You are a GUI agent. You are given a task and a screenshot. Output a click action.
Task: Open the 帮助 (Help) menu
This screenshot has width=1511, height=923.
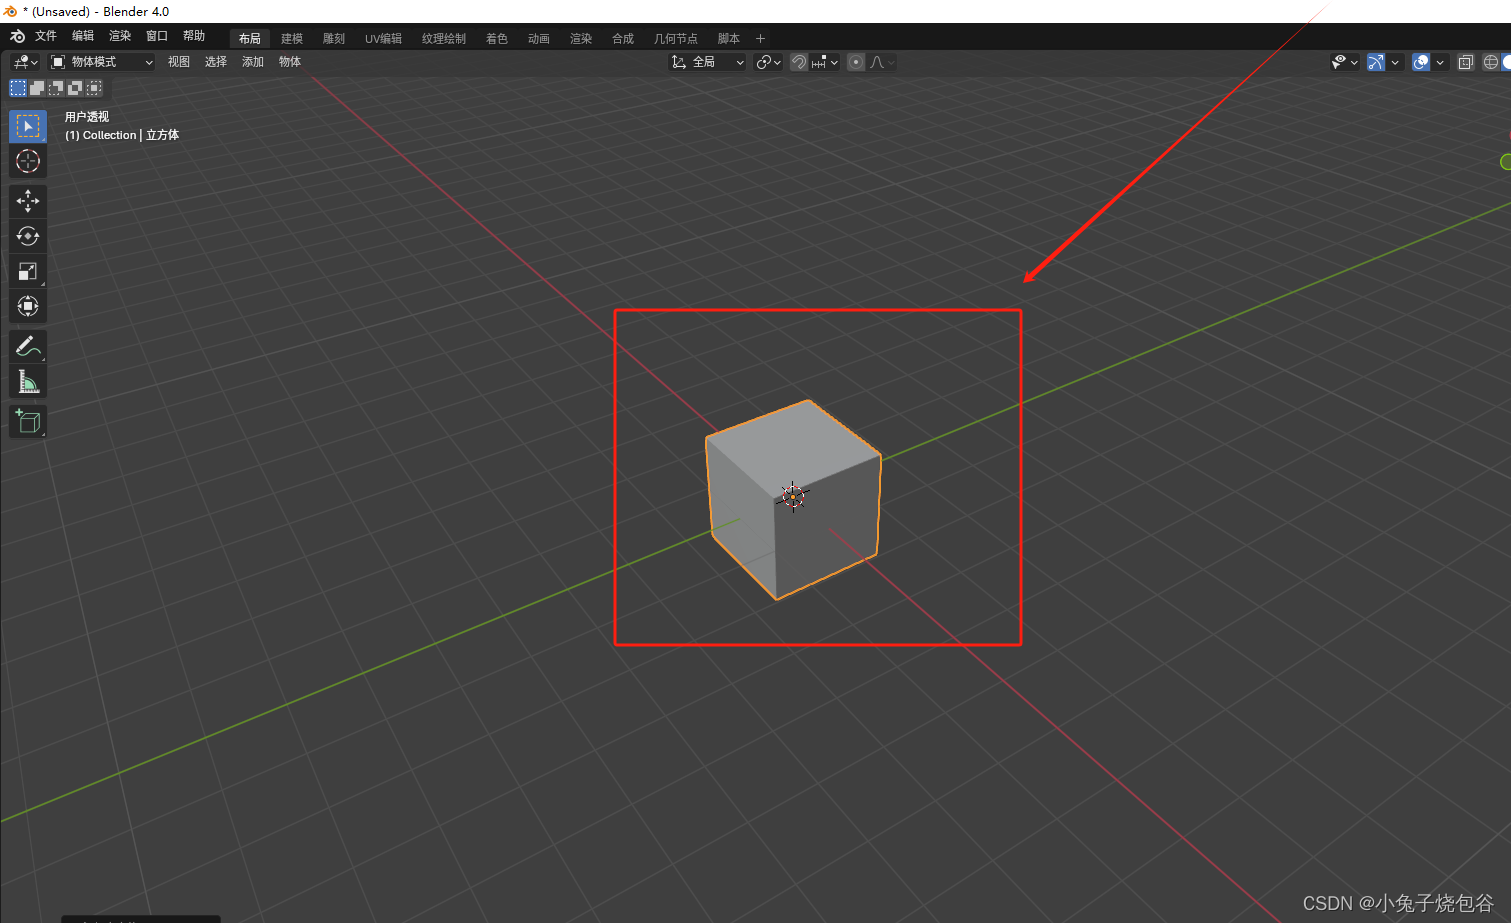(194, 36)
